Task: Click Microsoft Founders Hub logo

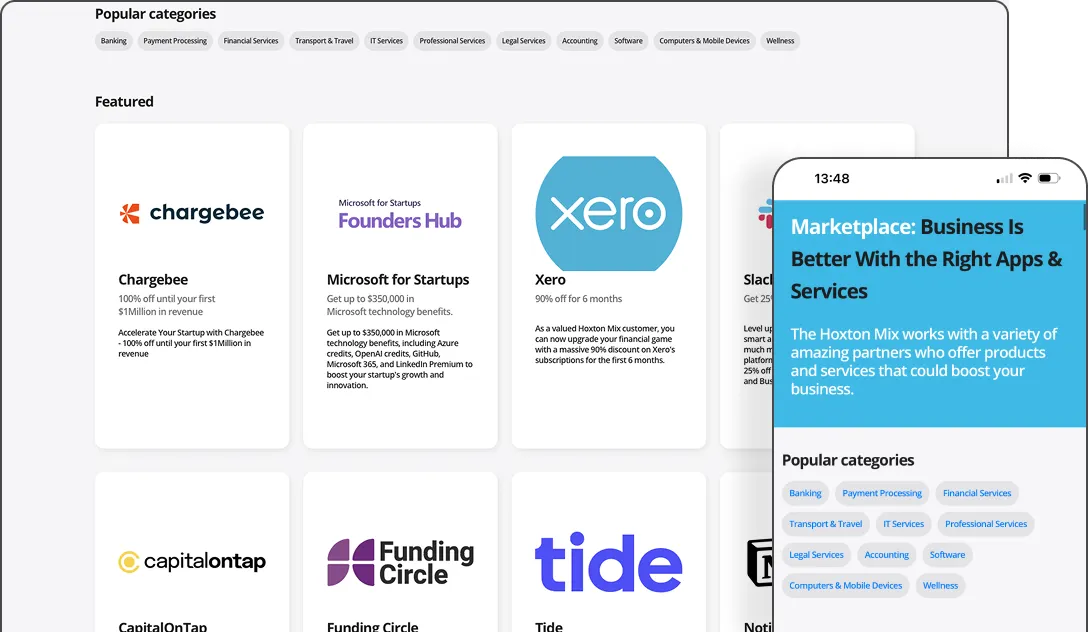Action: pos(400,214)
